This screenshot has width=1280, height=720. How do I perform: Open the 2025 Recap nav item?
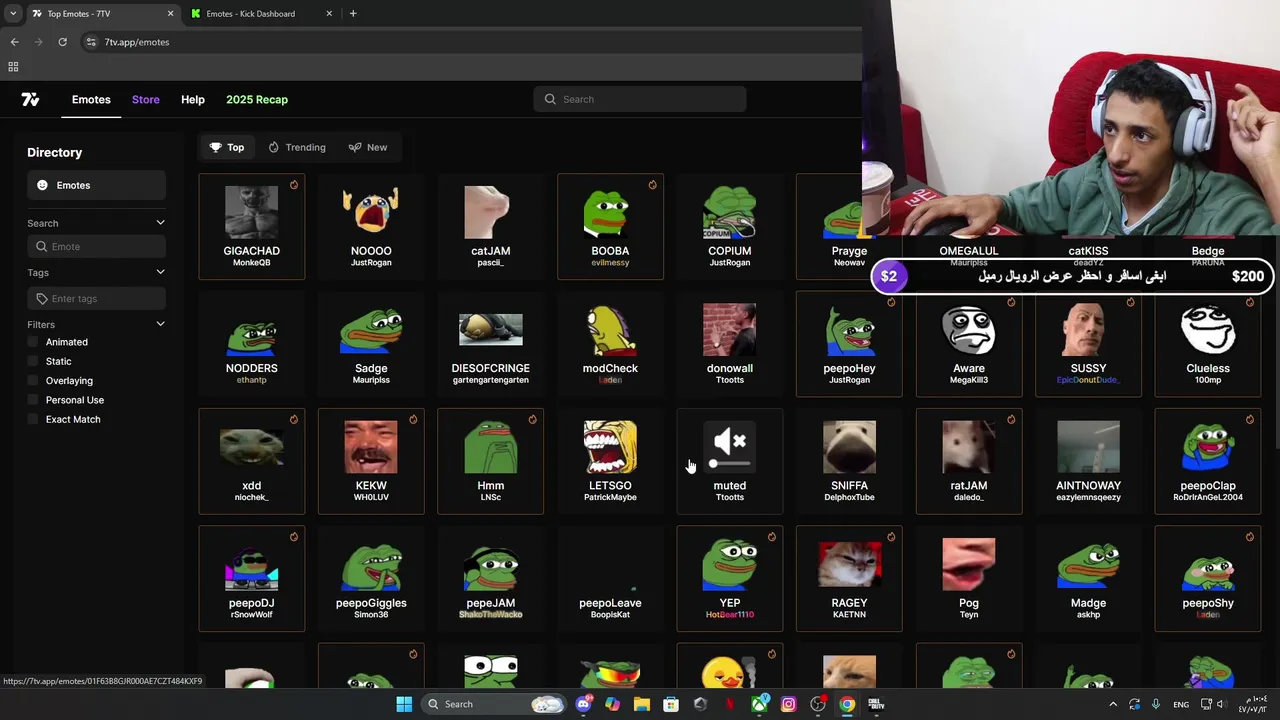pyautogui.click(x=257, y=99)
